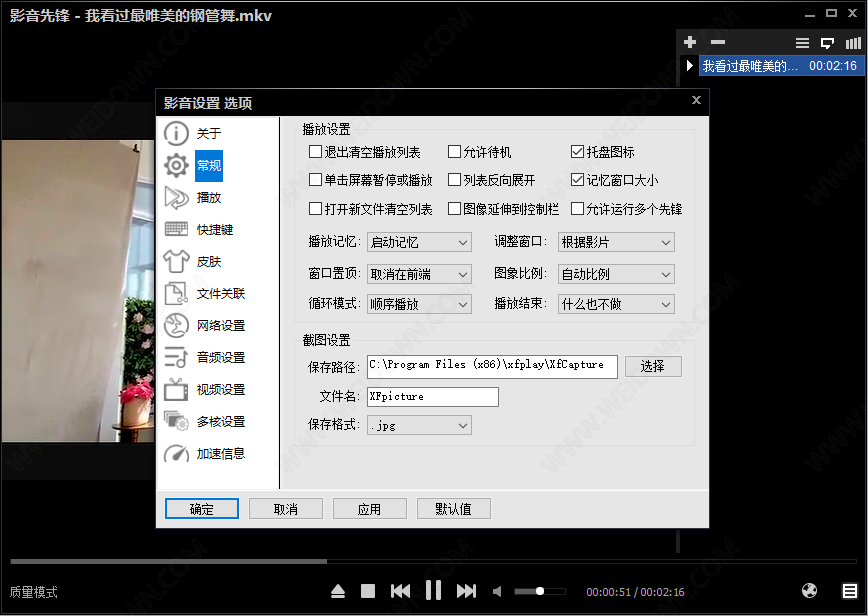Click 质里模式 text at bottom left
The height and width of the screenshot is (616, 868).
tap(34, 592)
